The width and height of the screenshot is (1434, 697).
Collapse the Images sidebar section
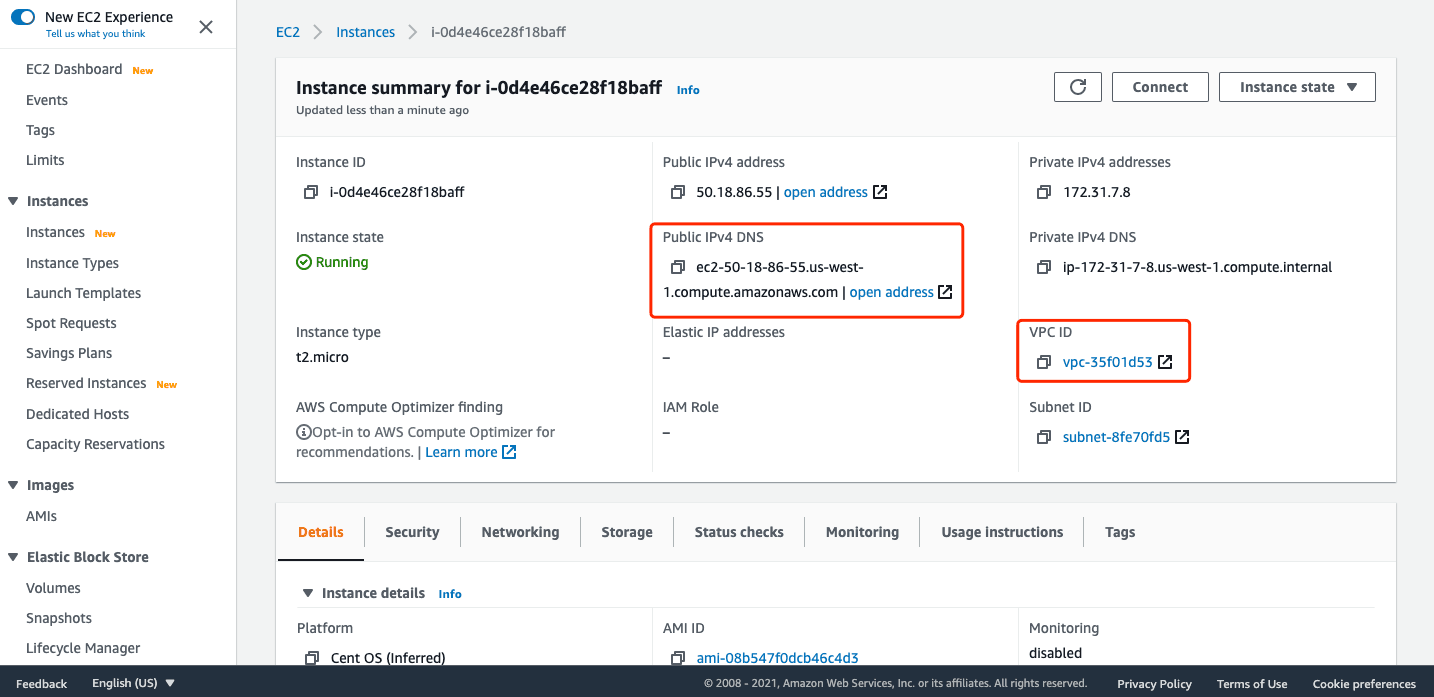[x=13, y=485]
